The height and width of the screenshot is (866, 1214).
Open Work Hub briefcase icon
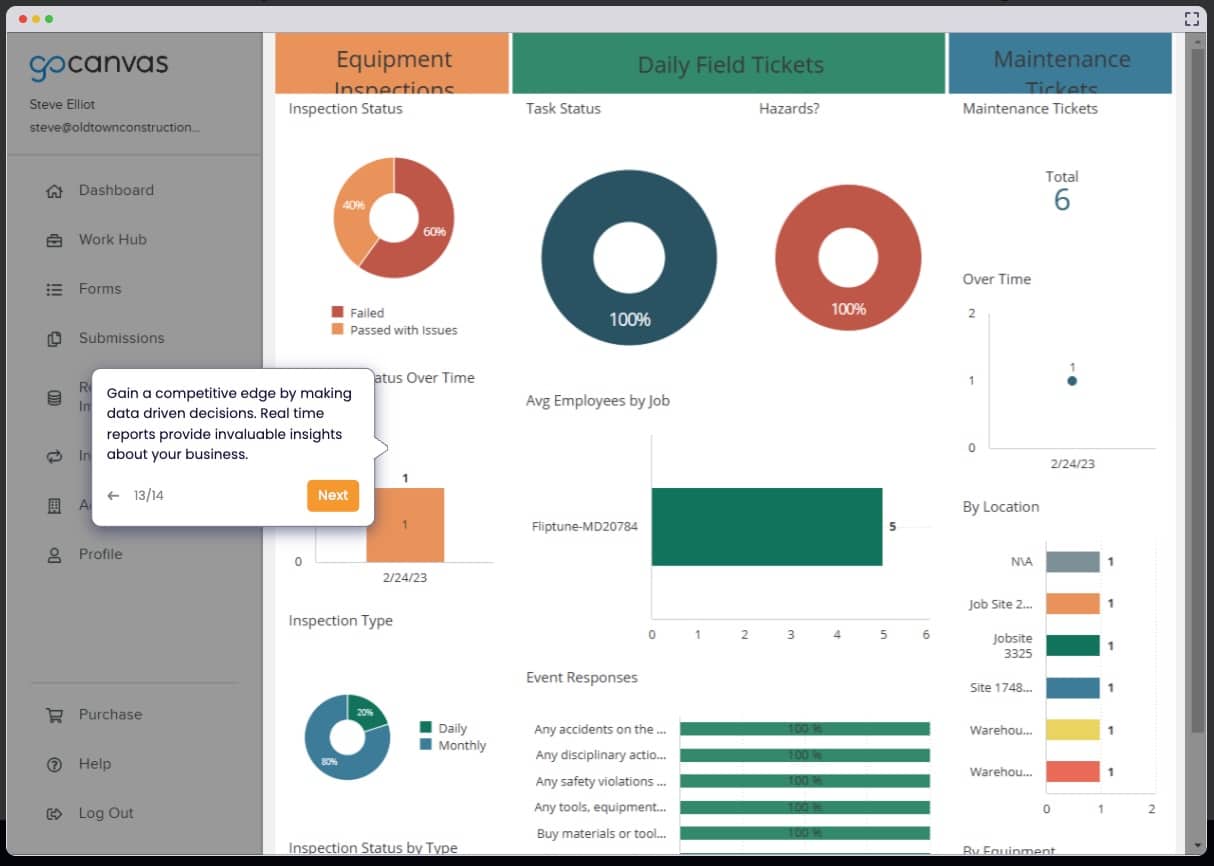coord(55,240)
